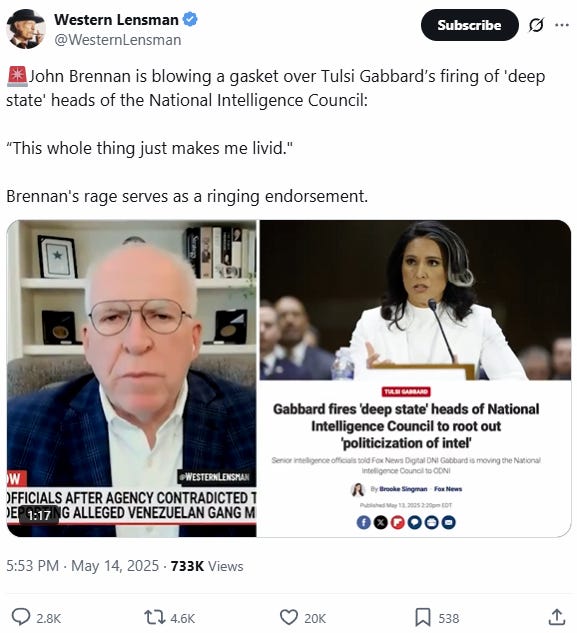
Task: Click the email icon in article
Action: point(449,523)
